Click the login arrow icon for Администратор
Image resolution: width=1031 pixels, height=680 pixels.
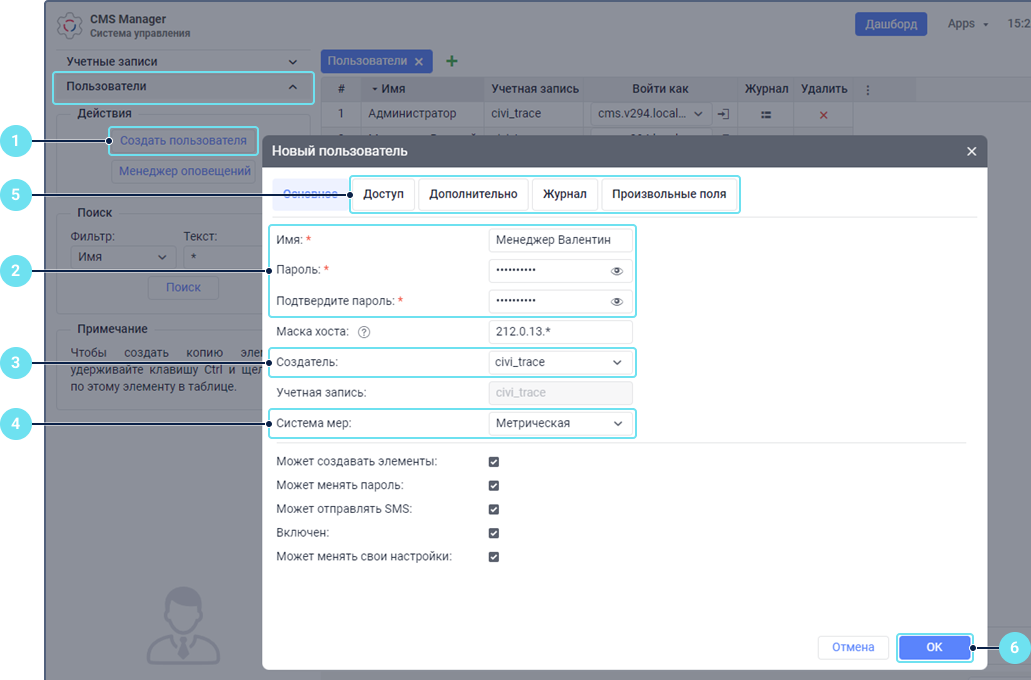(724, 114)
